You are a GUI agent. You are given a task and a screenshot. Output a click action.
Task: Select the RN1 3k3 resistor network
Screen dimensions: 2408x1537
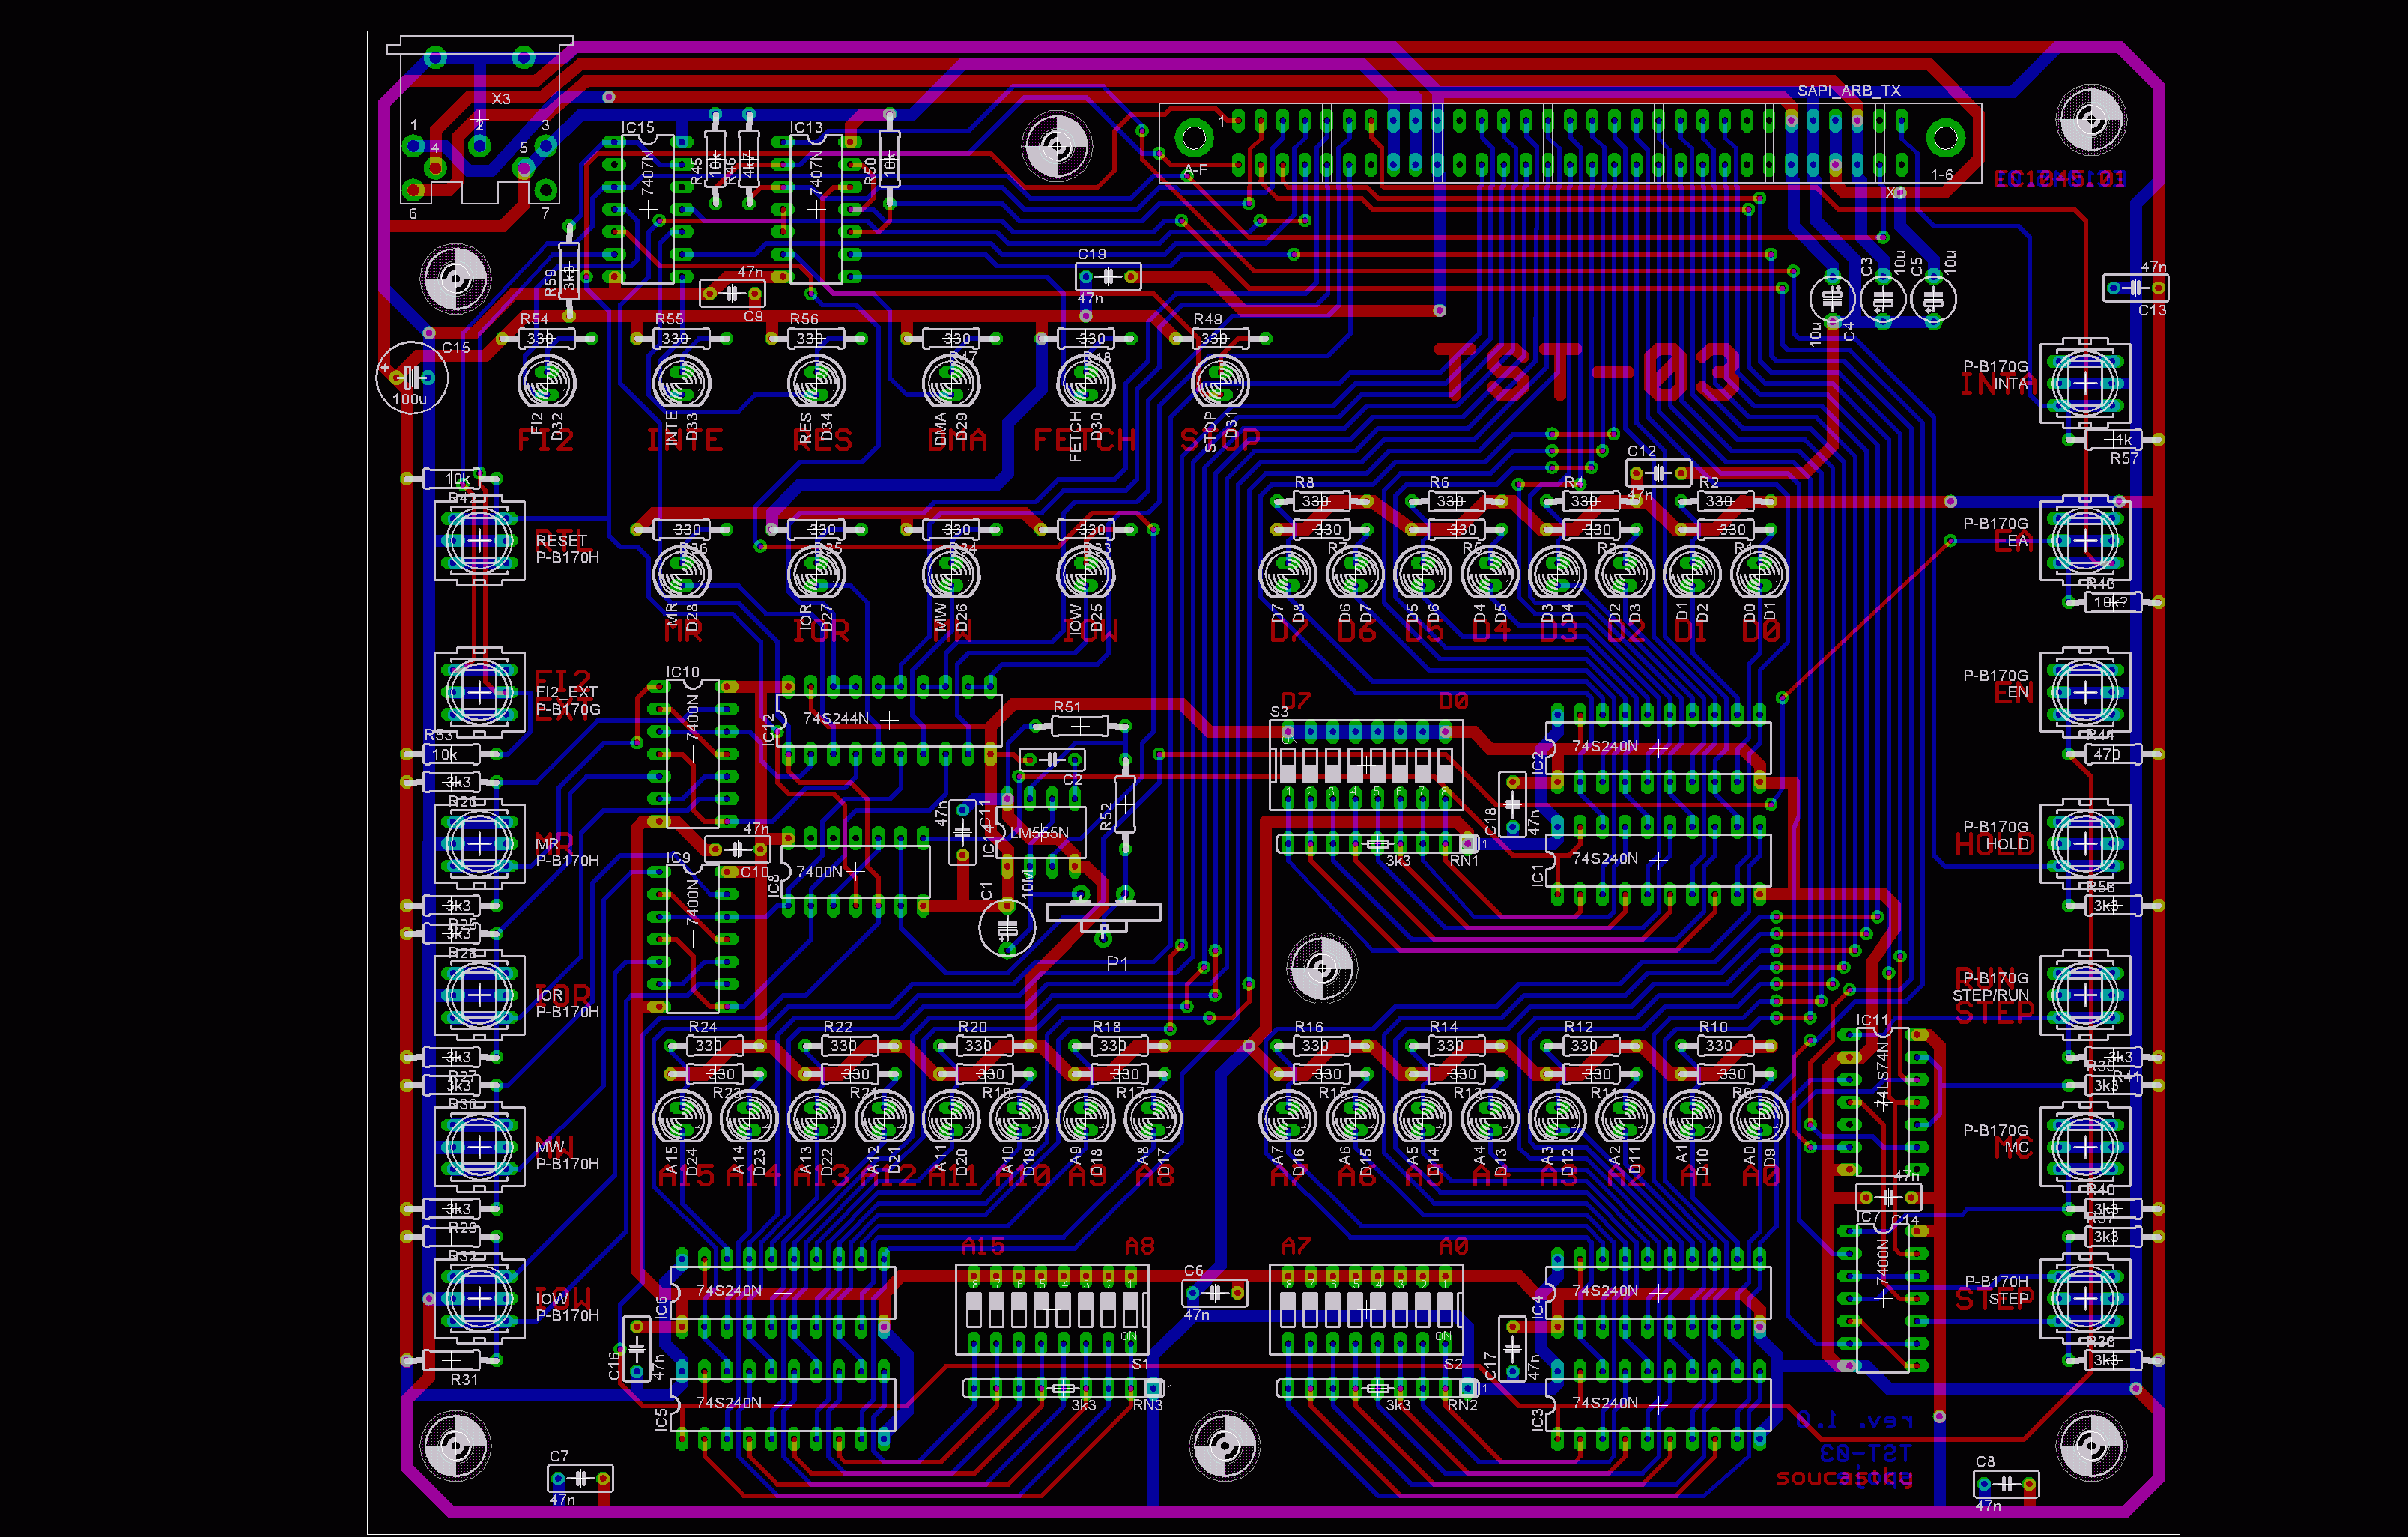coord(1378,844)
